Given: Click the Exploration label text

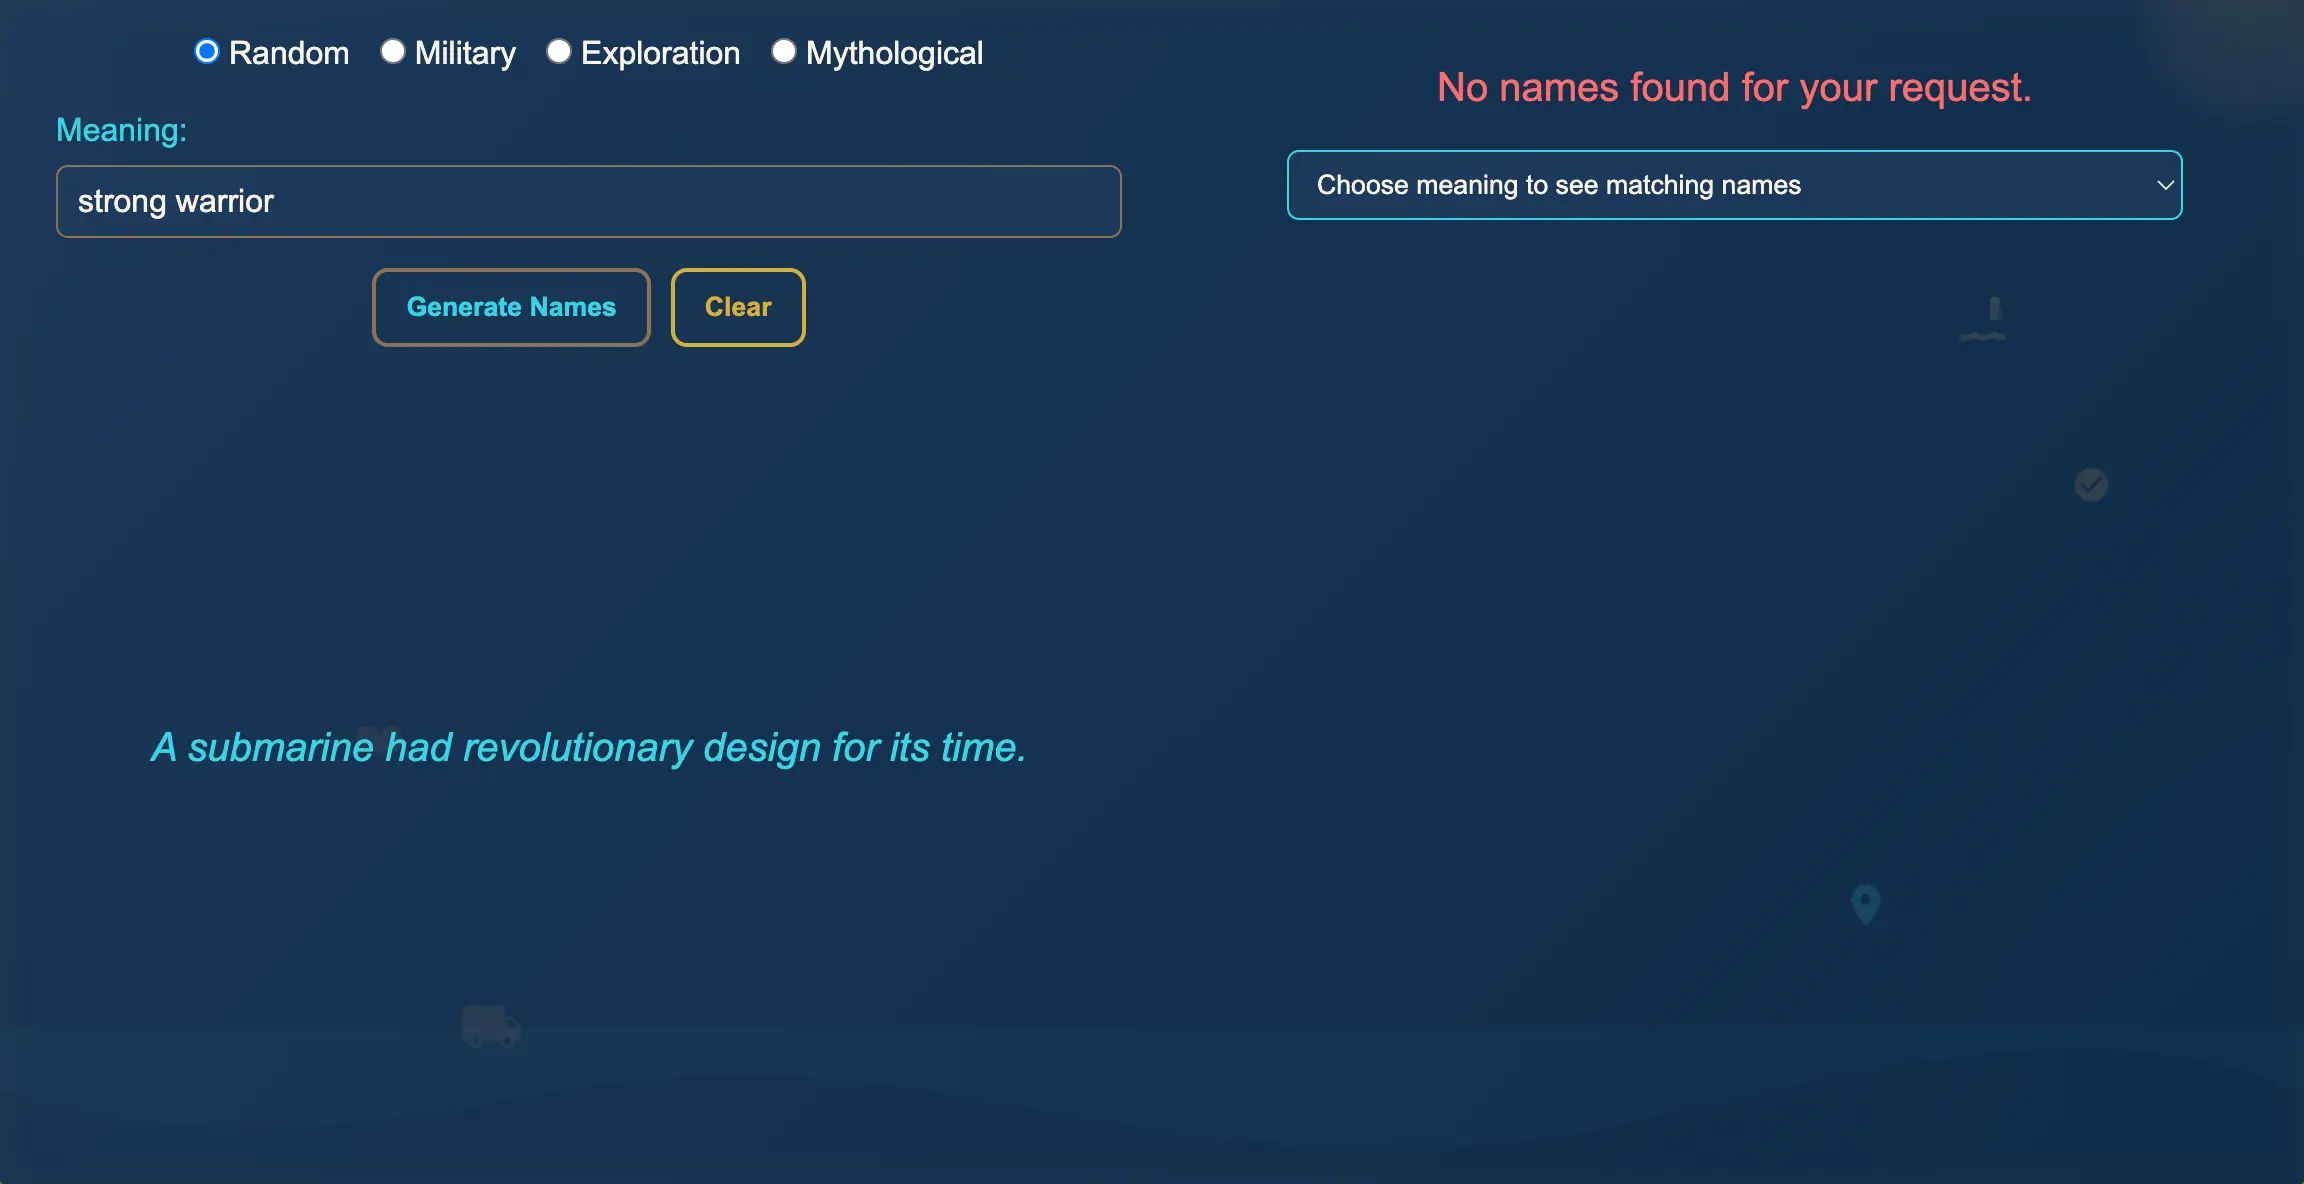Looking at the screenshot, I should (x=660, y=52).
